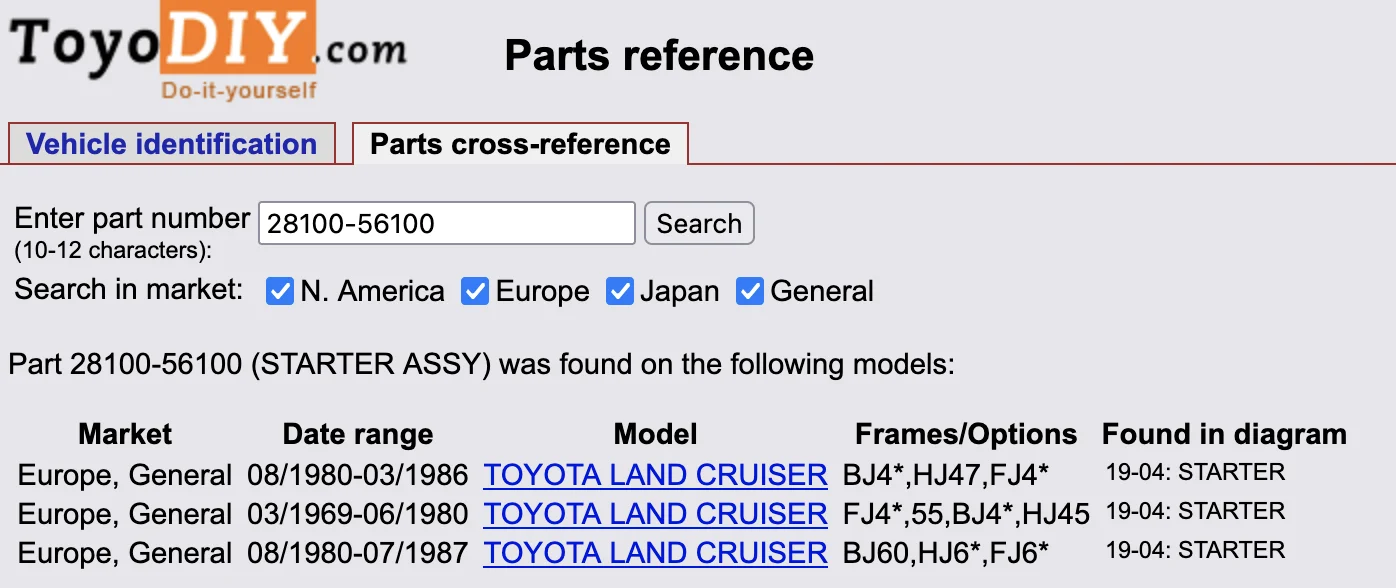Viewport: 1396px width, 588px height.
Task: Focus the part number input field
Action: pyautogui.click(x=447, y=223)
